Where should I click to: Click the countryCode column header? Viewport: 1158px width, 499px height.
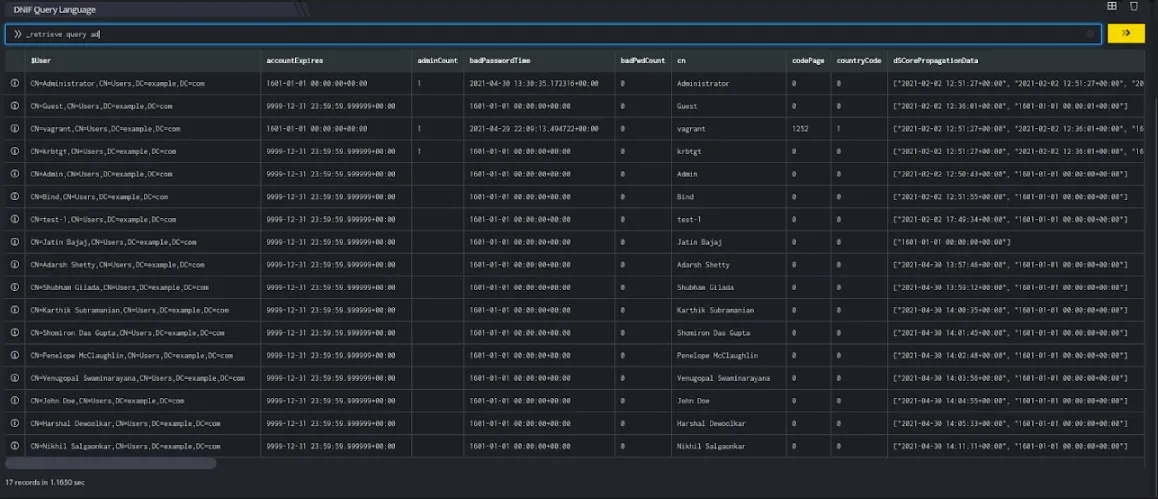coord(859,61)
